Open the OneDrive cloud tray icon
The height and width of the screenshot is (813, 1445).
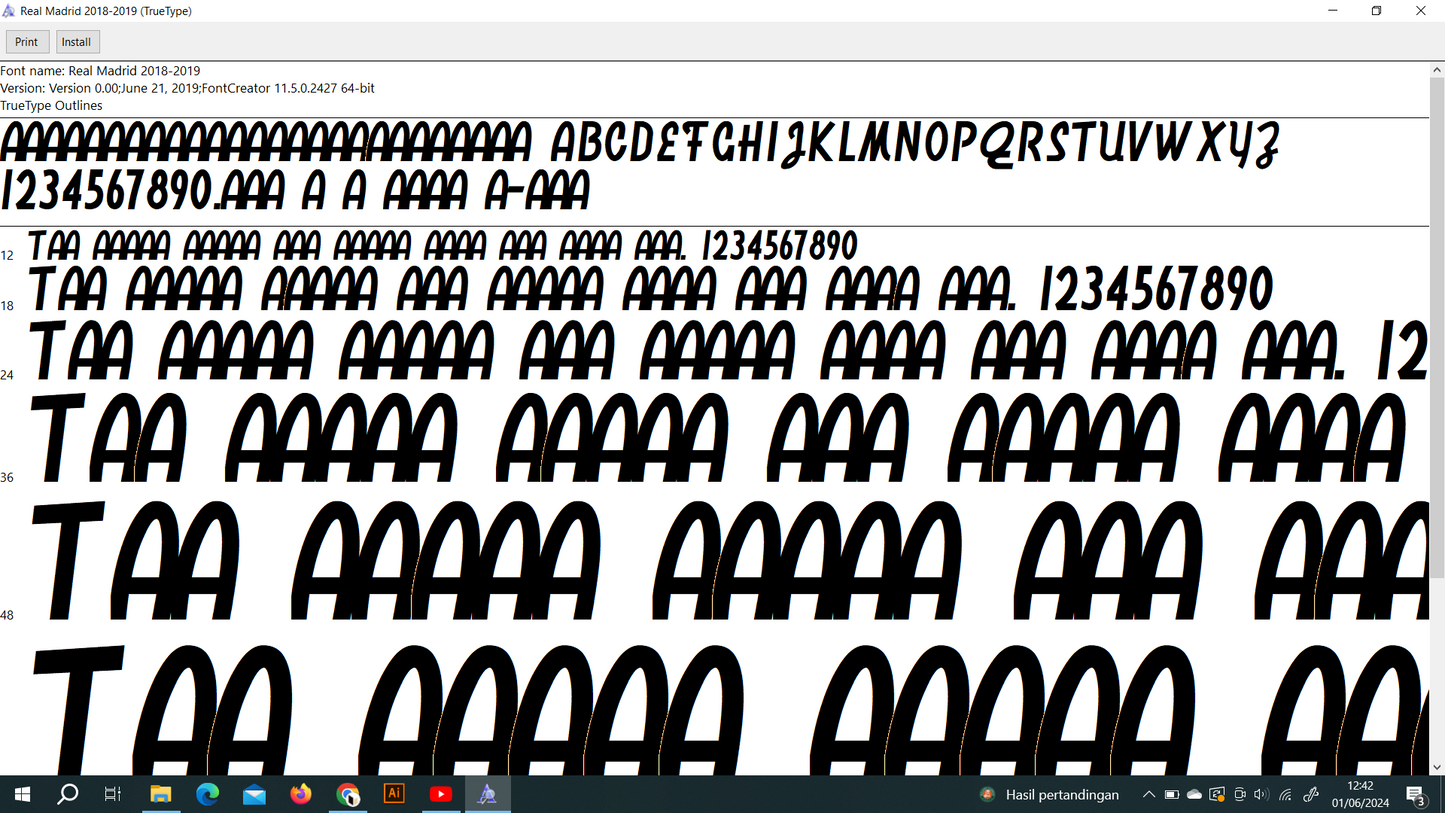(x=1194, y=795)
